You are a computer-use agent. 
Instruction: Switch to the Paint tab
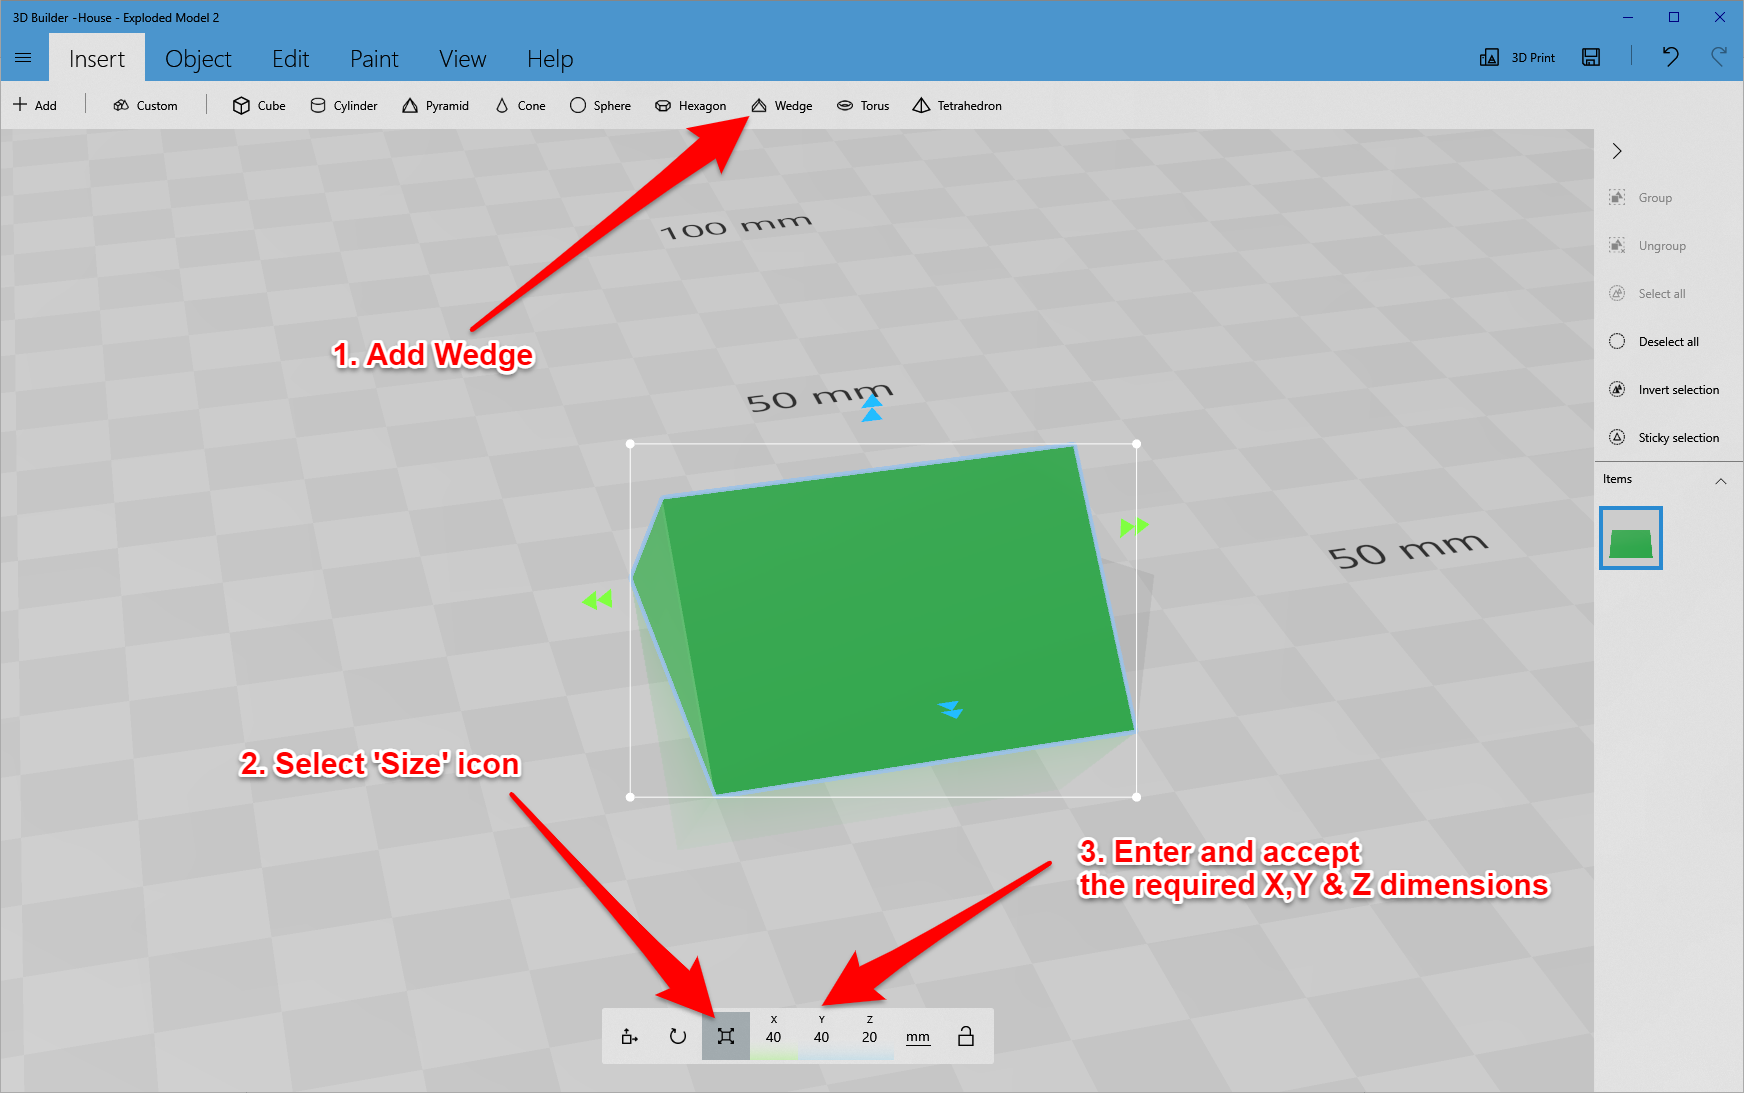click(374, 59)
